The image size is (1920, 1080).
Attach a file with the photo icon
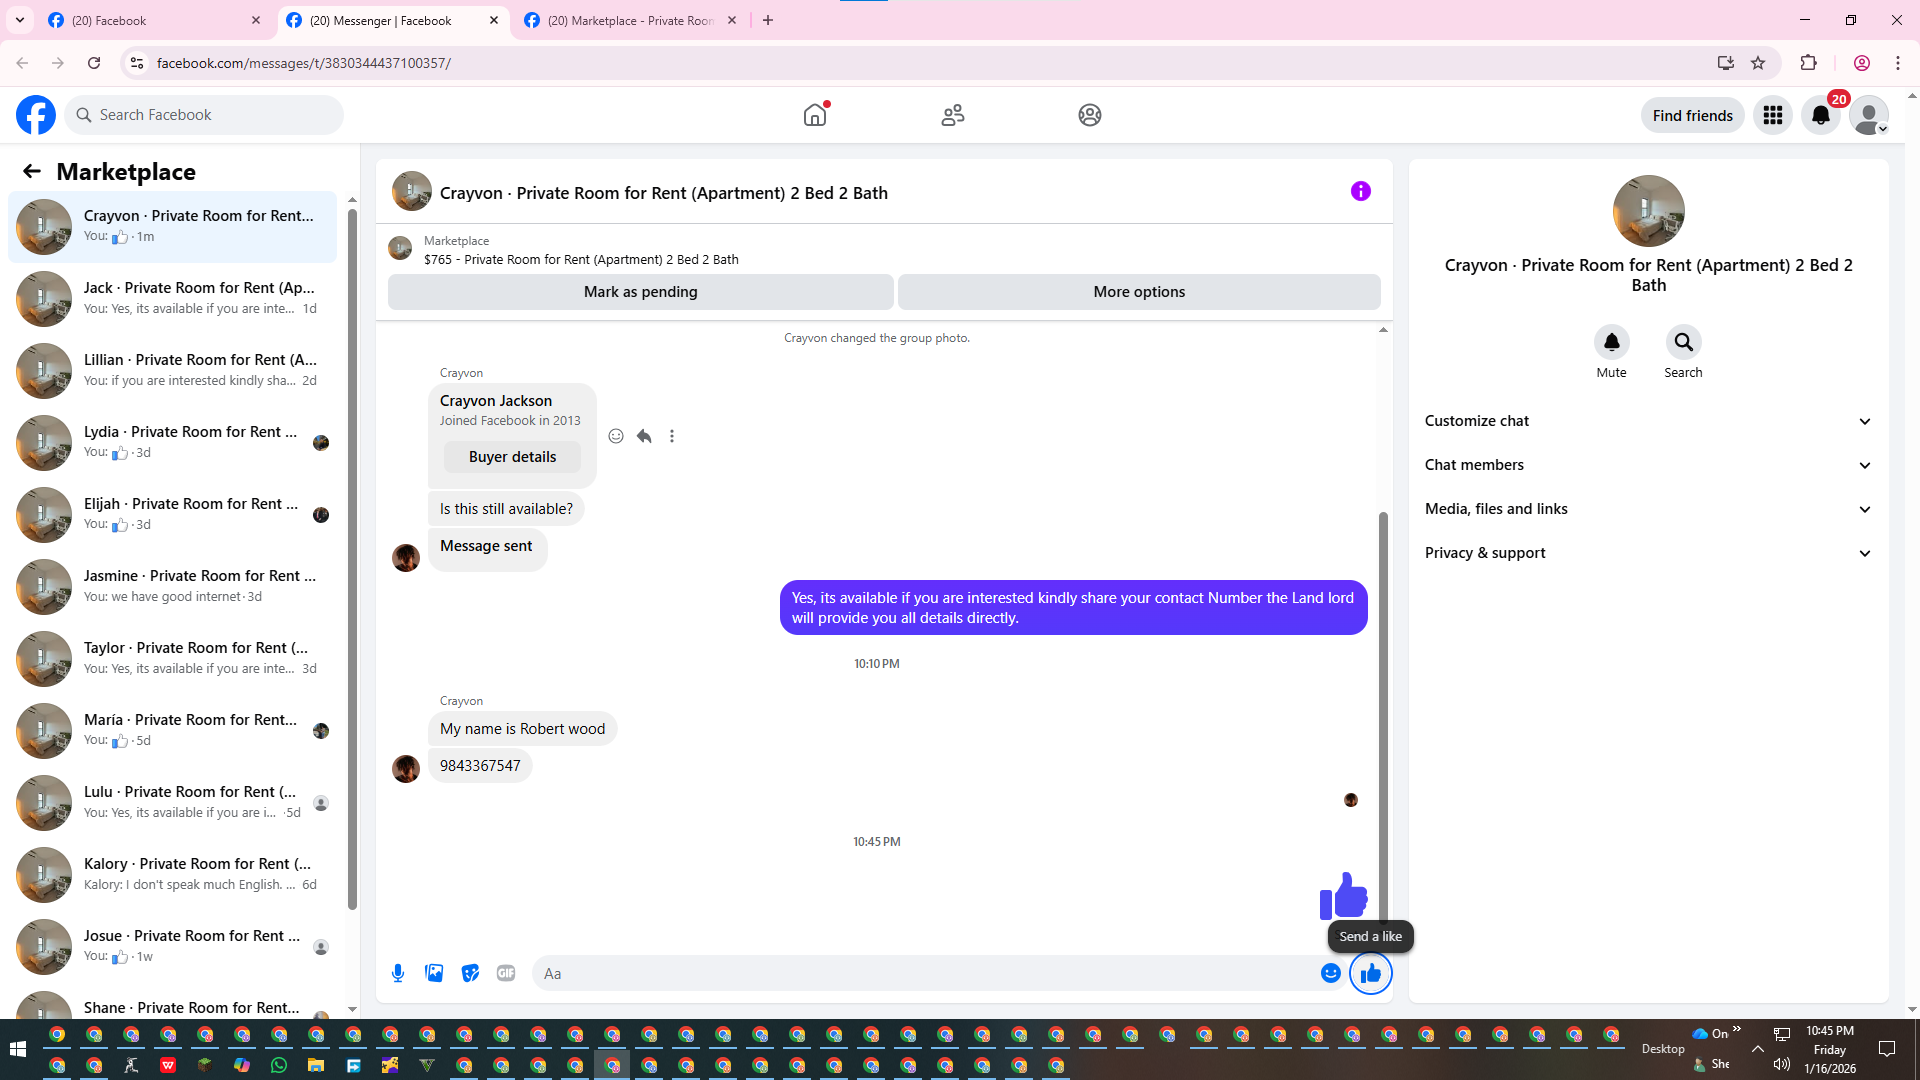point(434,973)
